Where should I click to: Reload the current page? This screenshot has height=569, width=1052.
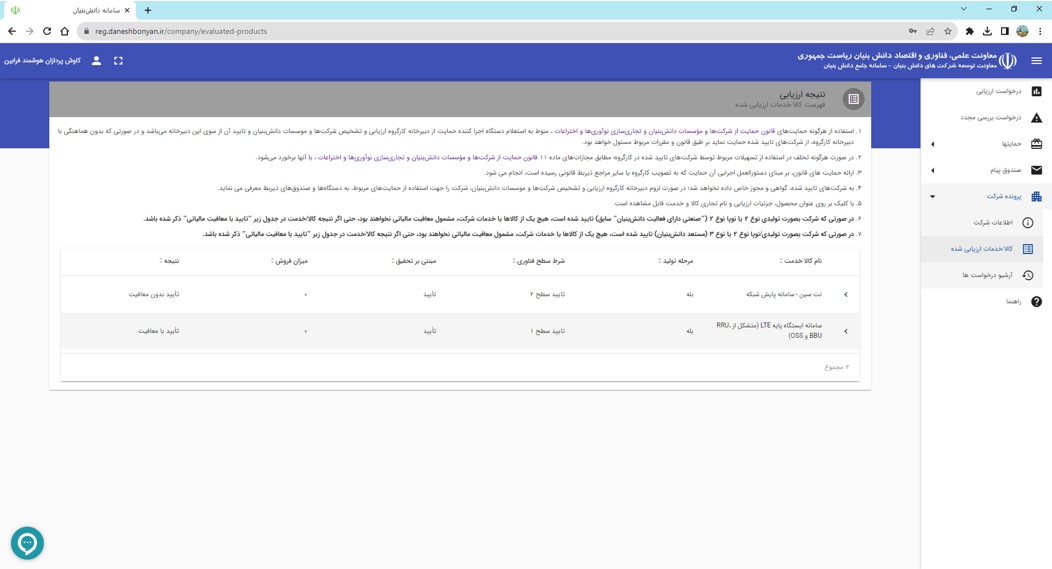[x=47, y=31]
